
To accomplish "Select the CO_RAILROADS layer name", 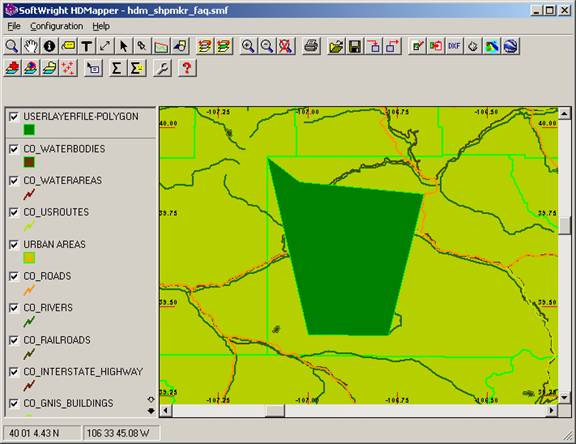I will 57,340.
